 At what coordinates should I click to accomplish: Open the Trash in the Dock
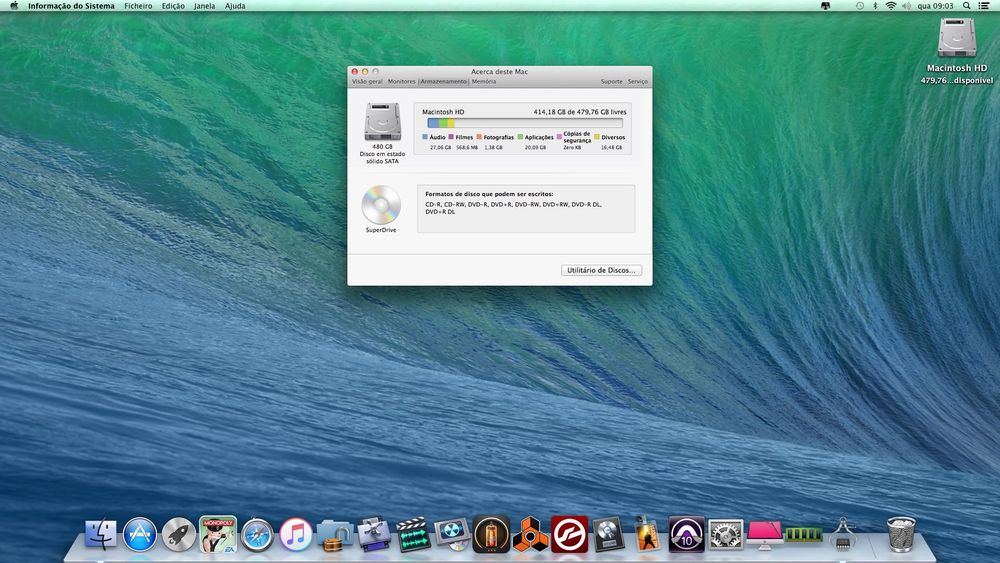pyautogui.click(x=901, y=534)
